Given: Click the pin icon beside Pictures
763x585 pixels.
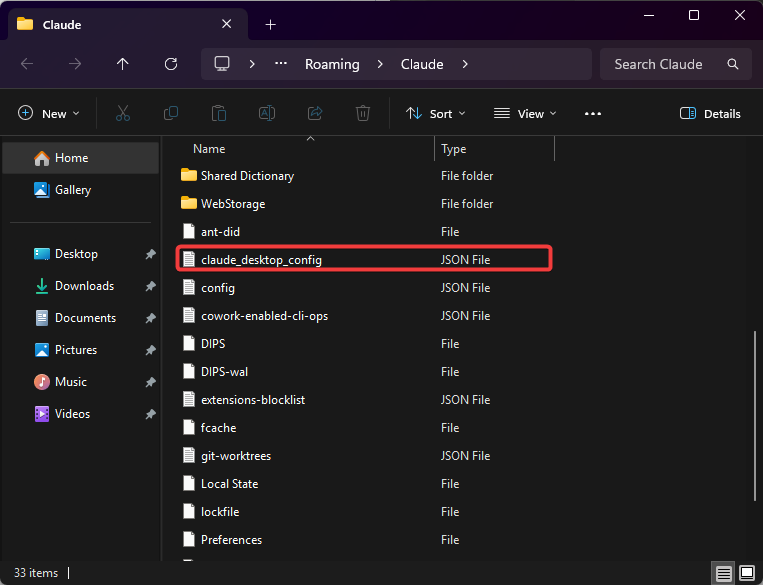Looking at the screenshot, I should (x=150, y=350).
